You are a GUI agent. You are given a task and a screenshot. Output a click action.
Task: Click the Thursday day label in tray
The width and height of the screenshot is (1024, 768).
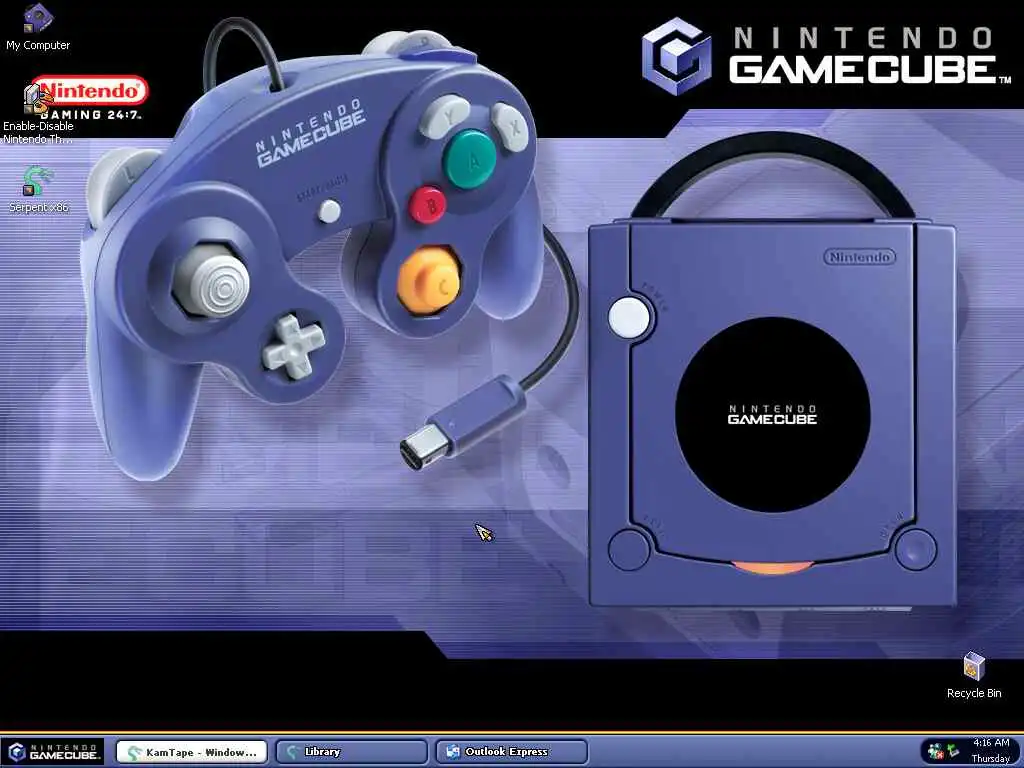click(991, 758)
